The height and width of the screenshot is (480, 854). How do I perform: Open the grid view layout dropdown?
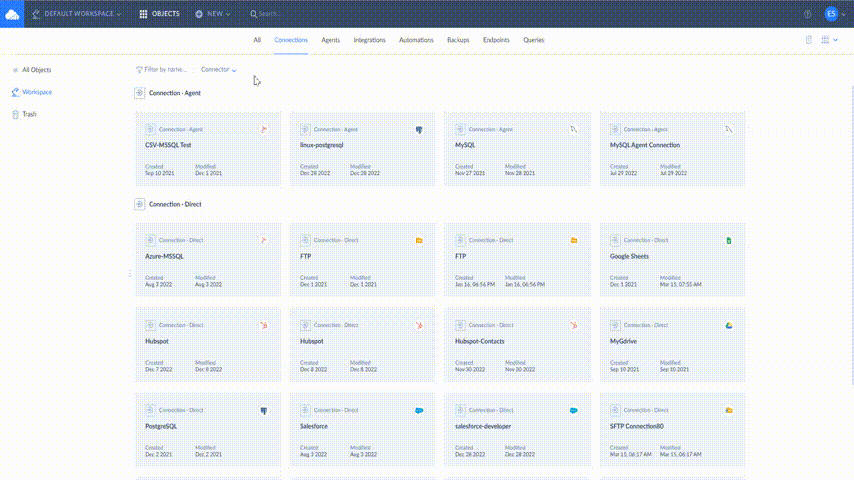tap(829, 40)
